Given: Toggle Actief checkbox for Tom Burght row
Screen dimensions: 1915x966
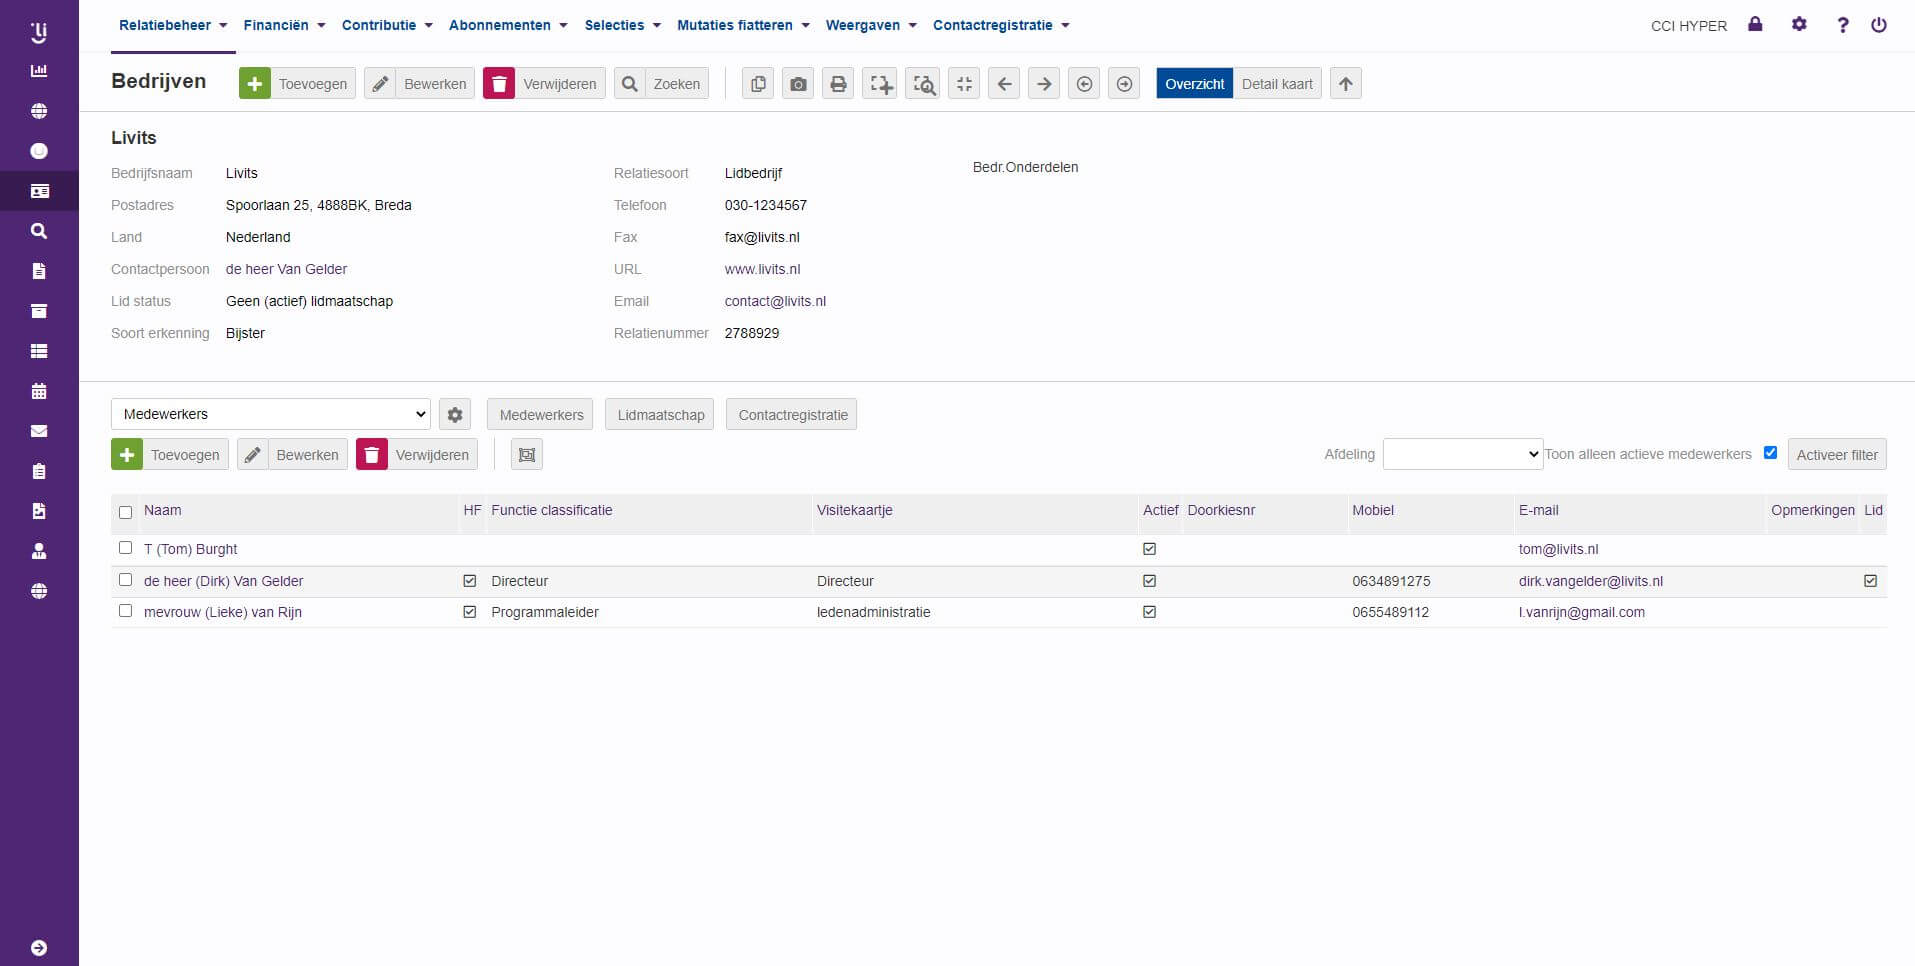Looking at the screenshot, I should pyautogui.click(x=1149, y=549).
